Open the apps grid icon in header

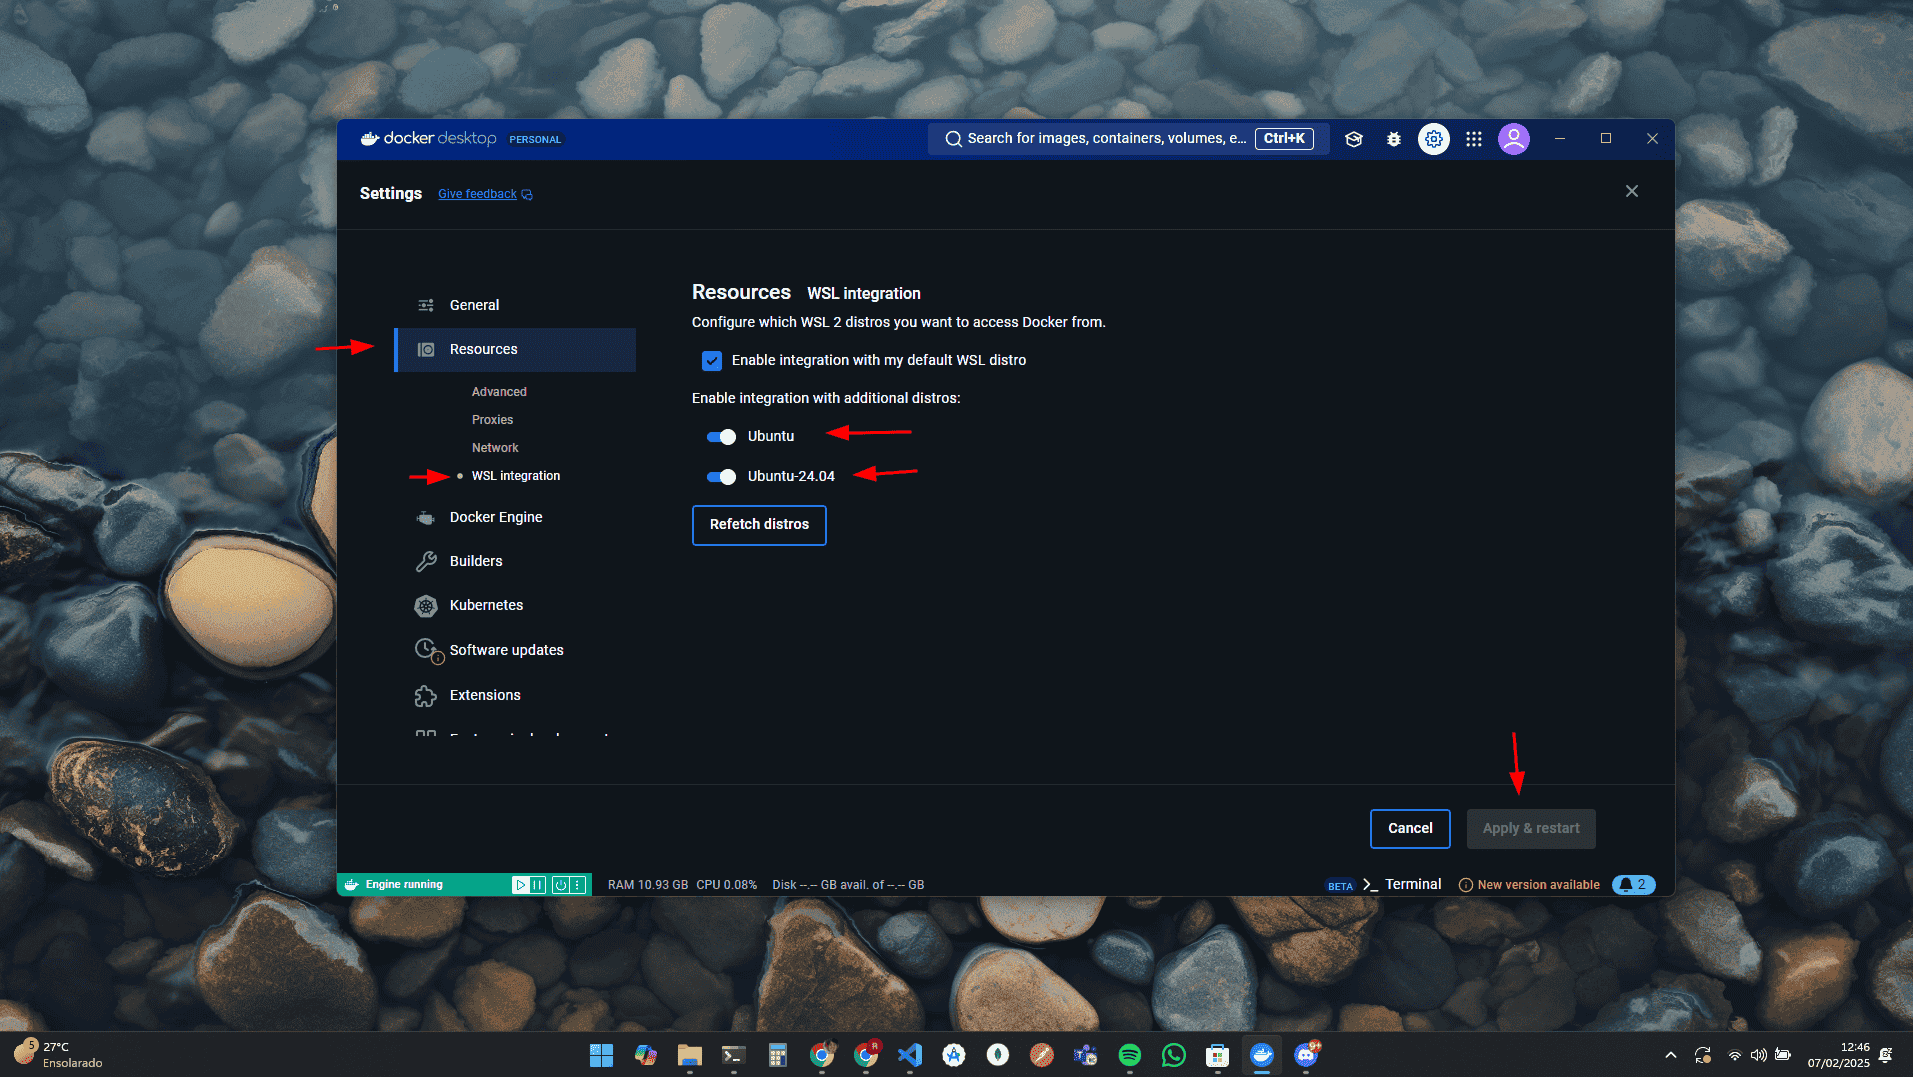click(x=1474, y=139)
